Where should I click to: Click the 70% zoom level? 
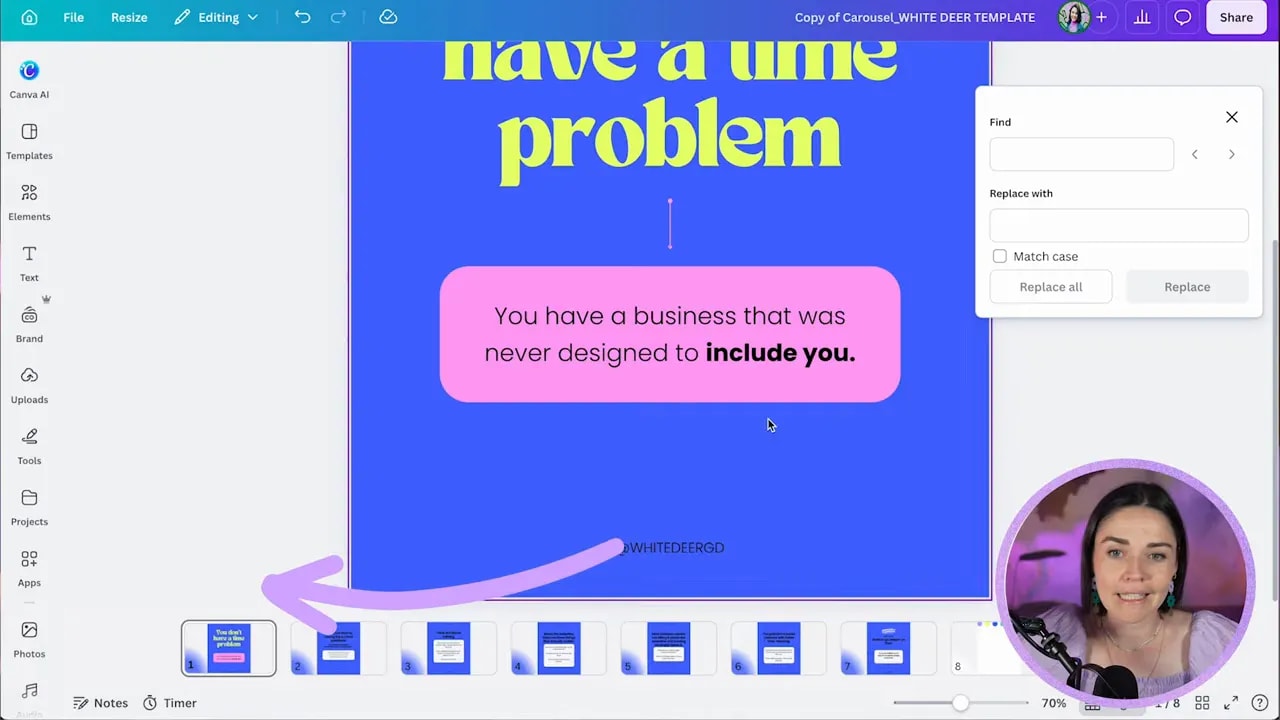1054,703
